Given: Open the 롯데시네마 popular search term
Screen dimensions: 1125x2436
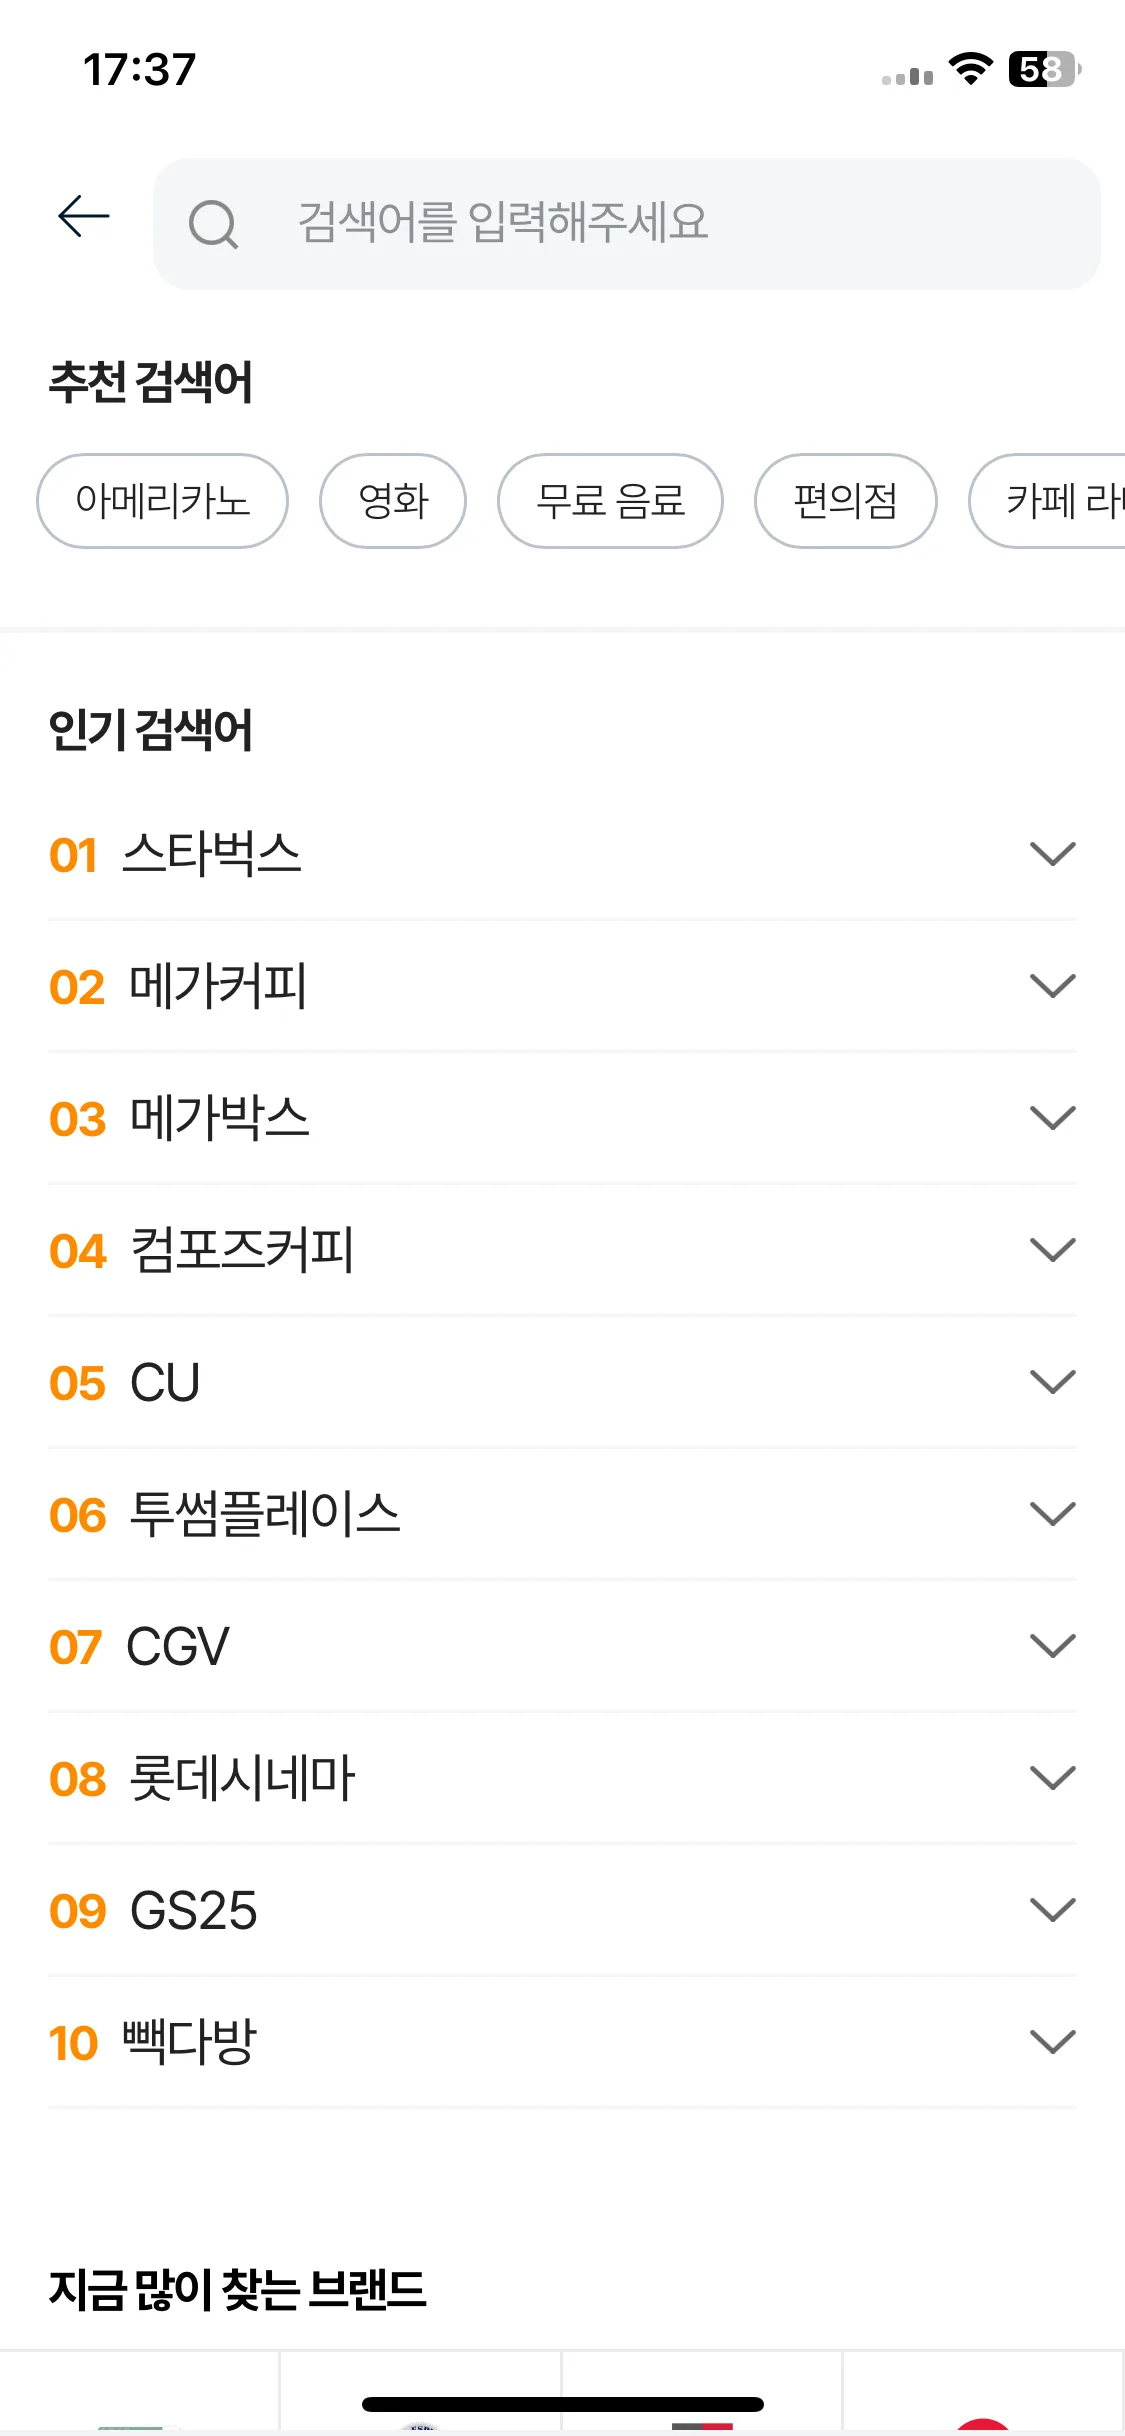Looking at the screenshot, I should click(242, 1778).
